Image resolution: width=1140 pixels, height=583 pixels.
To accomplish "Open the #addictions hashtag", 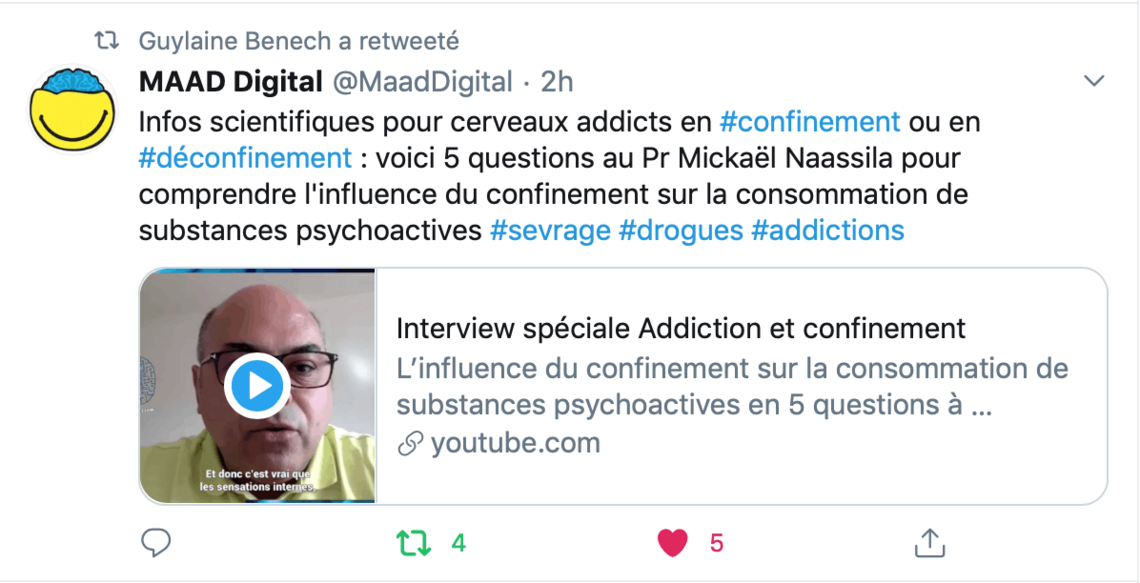I will tap(827, 230).
